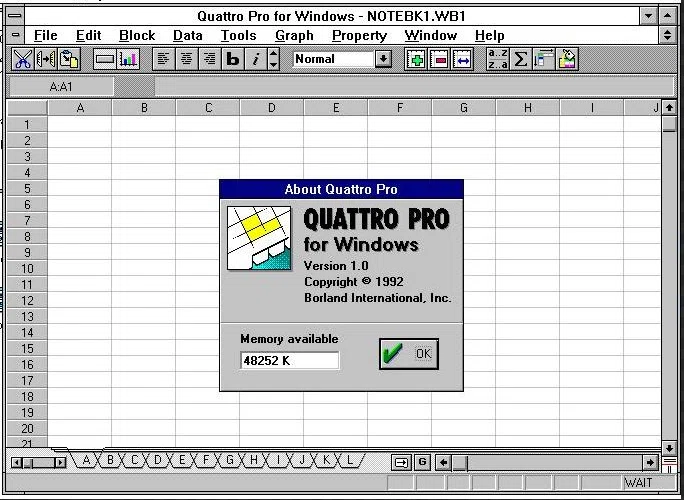This screenshot has height=500, width=684.
Task: Select column D header
Action: [x=271, y=108]
